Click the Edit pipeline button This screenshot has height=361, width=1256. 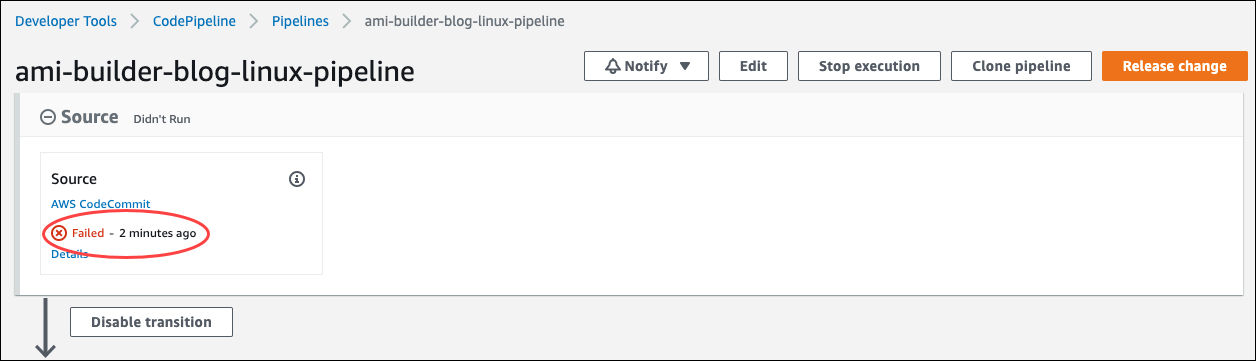(753, 66)
